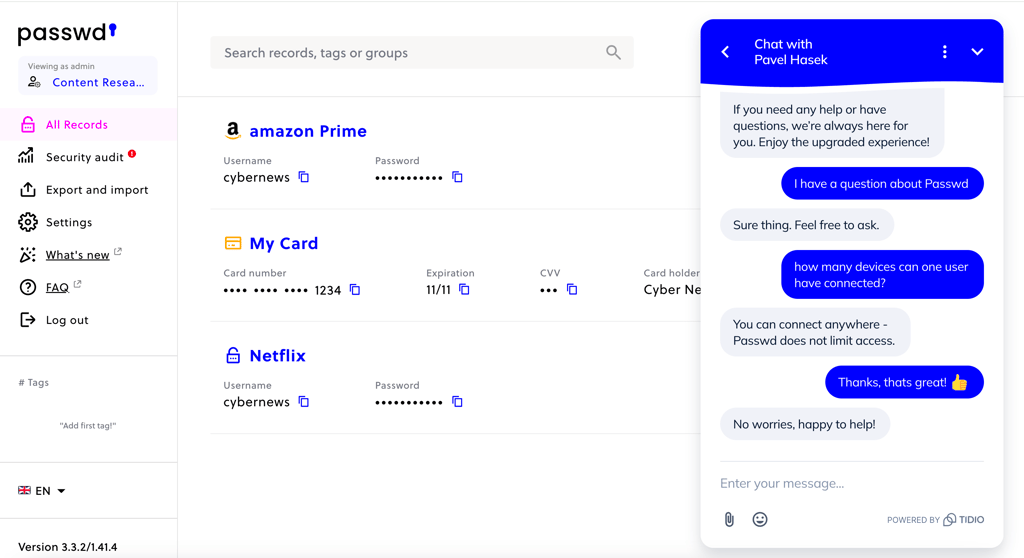Copy the card expiration 11/11
The width and height of the screenshot is (1024, 558).
[464, 289]
